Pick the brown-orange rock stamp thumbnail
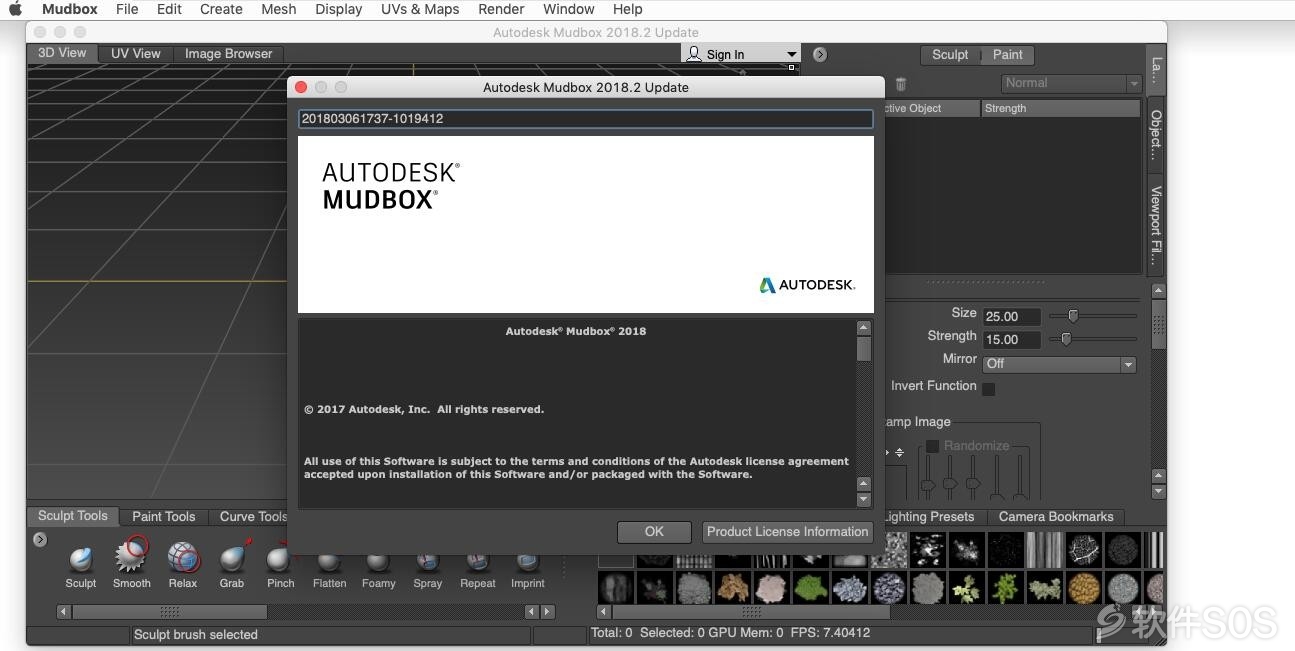This screenshot has width=1295, height=651. [x=733, y=587]
